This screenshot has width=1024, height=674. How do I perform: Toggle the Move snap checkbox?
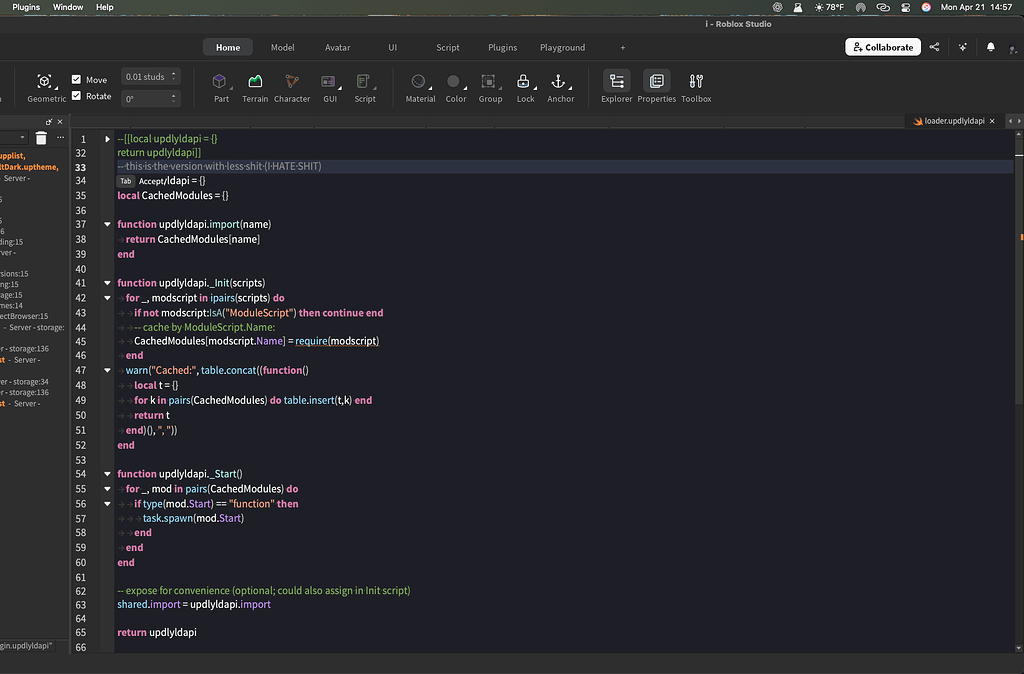click(75, 79)
